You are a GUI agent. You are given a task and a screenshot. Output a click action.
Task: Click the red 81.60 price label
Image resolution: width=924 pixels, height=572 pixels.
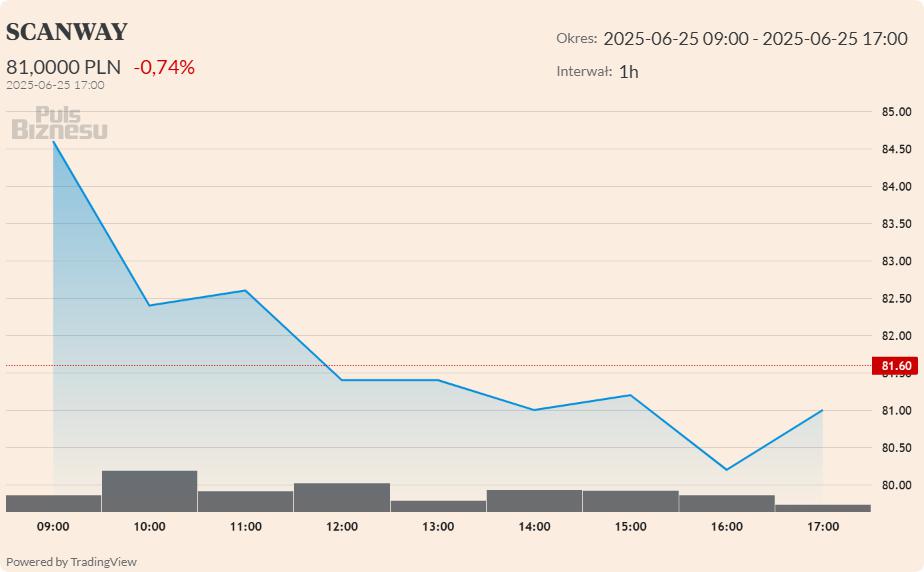tap(895, 366)
